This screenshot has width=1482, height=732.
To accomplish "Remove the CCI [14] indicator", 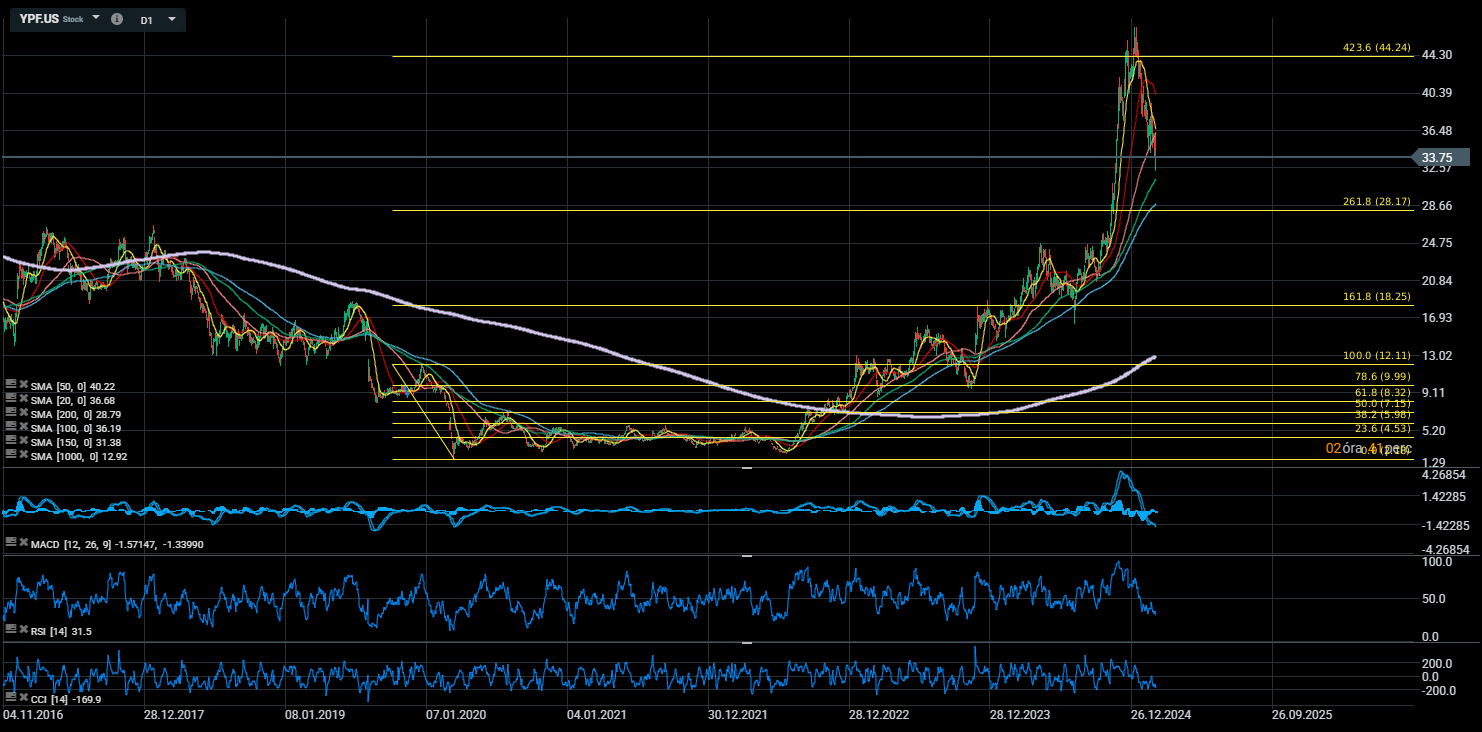I will pos(22,696).
